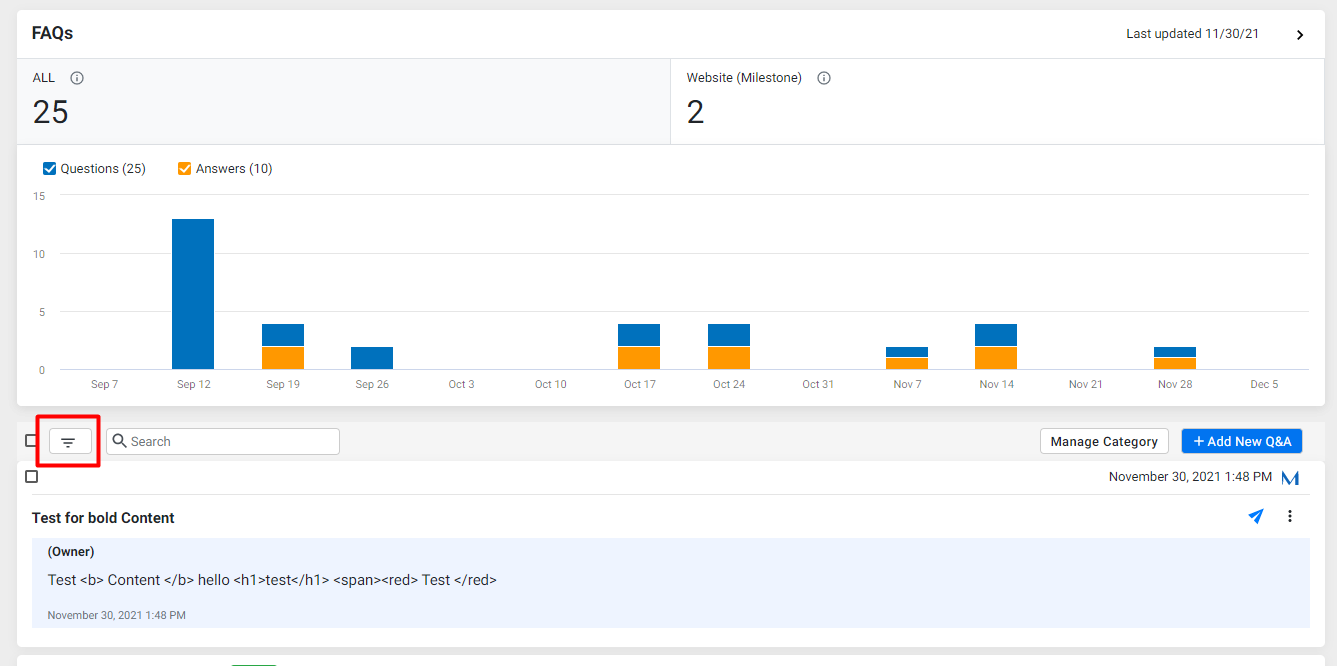Tick the select-all checkbox beside filter
The image size is (1337, 666).
[x=32, y=441]
